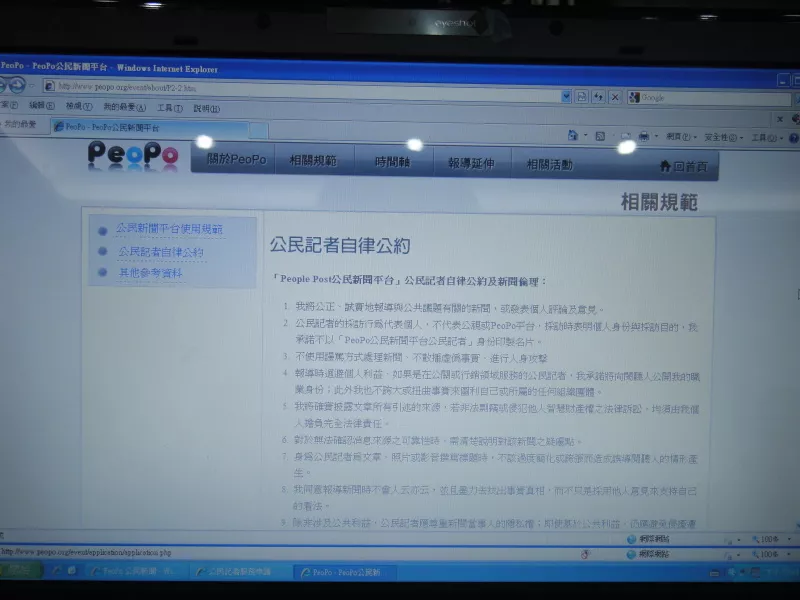Open the 相關規範 navigation tab

pos(313,161)
